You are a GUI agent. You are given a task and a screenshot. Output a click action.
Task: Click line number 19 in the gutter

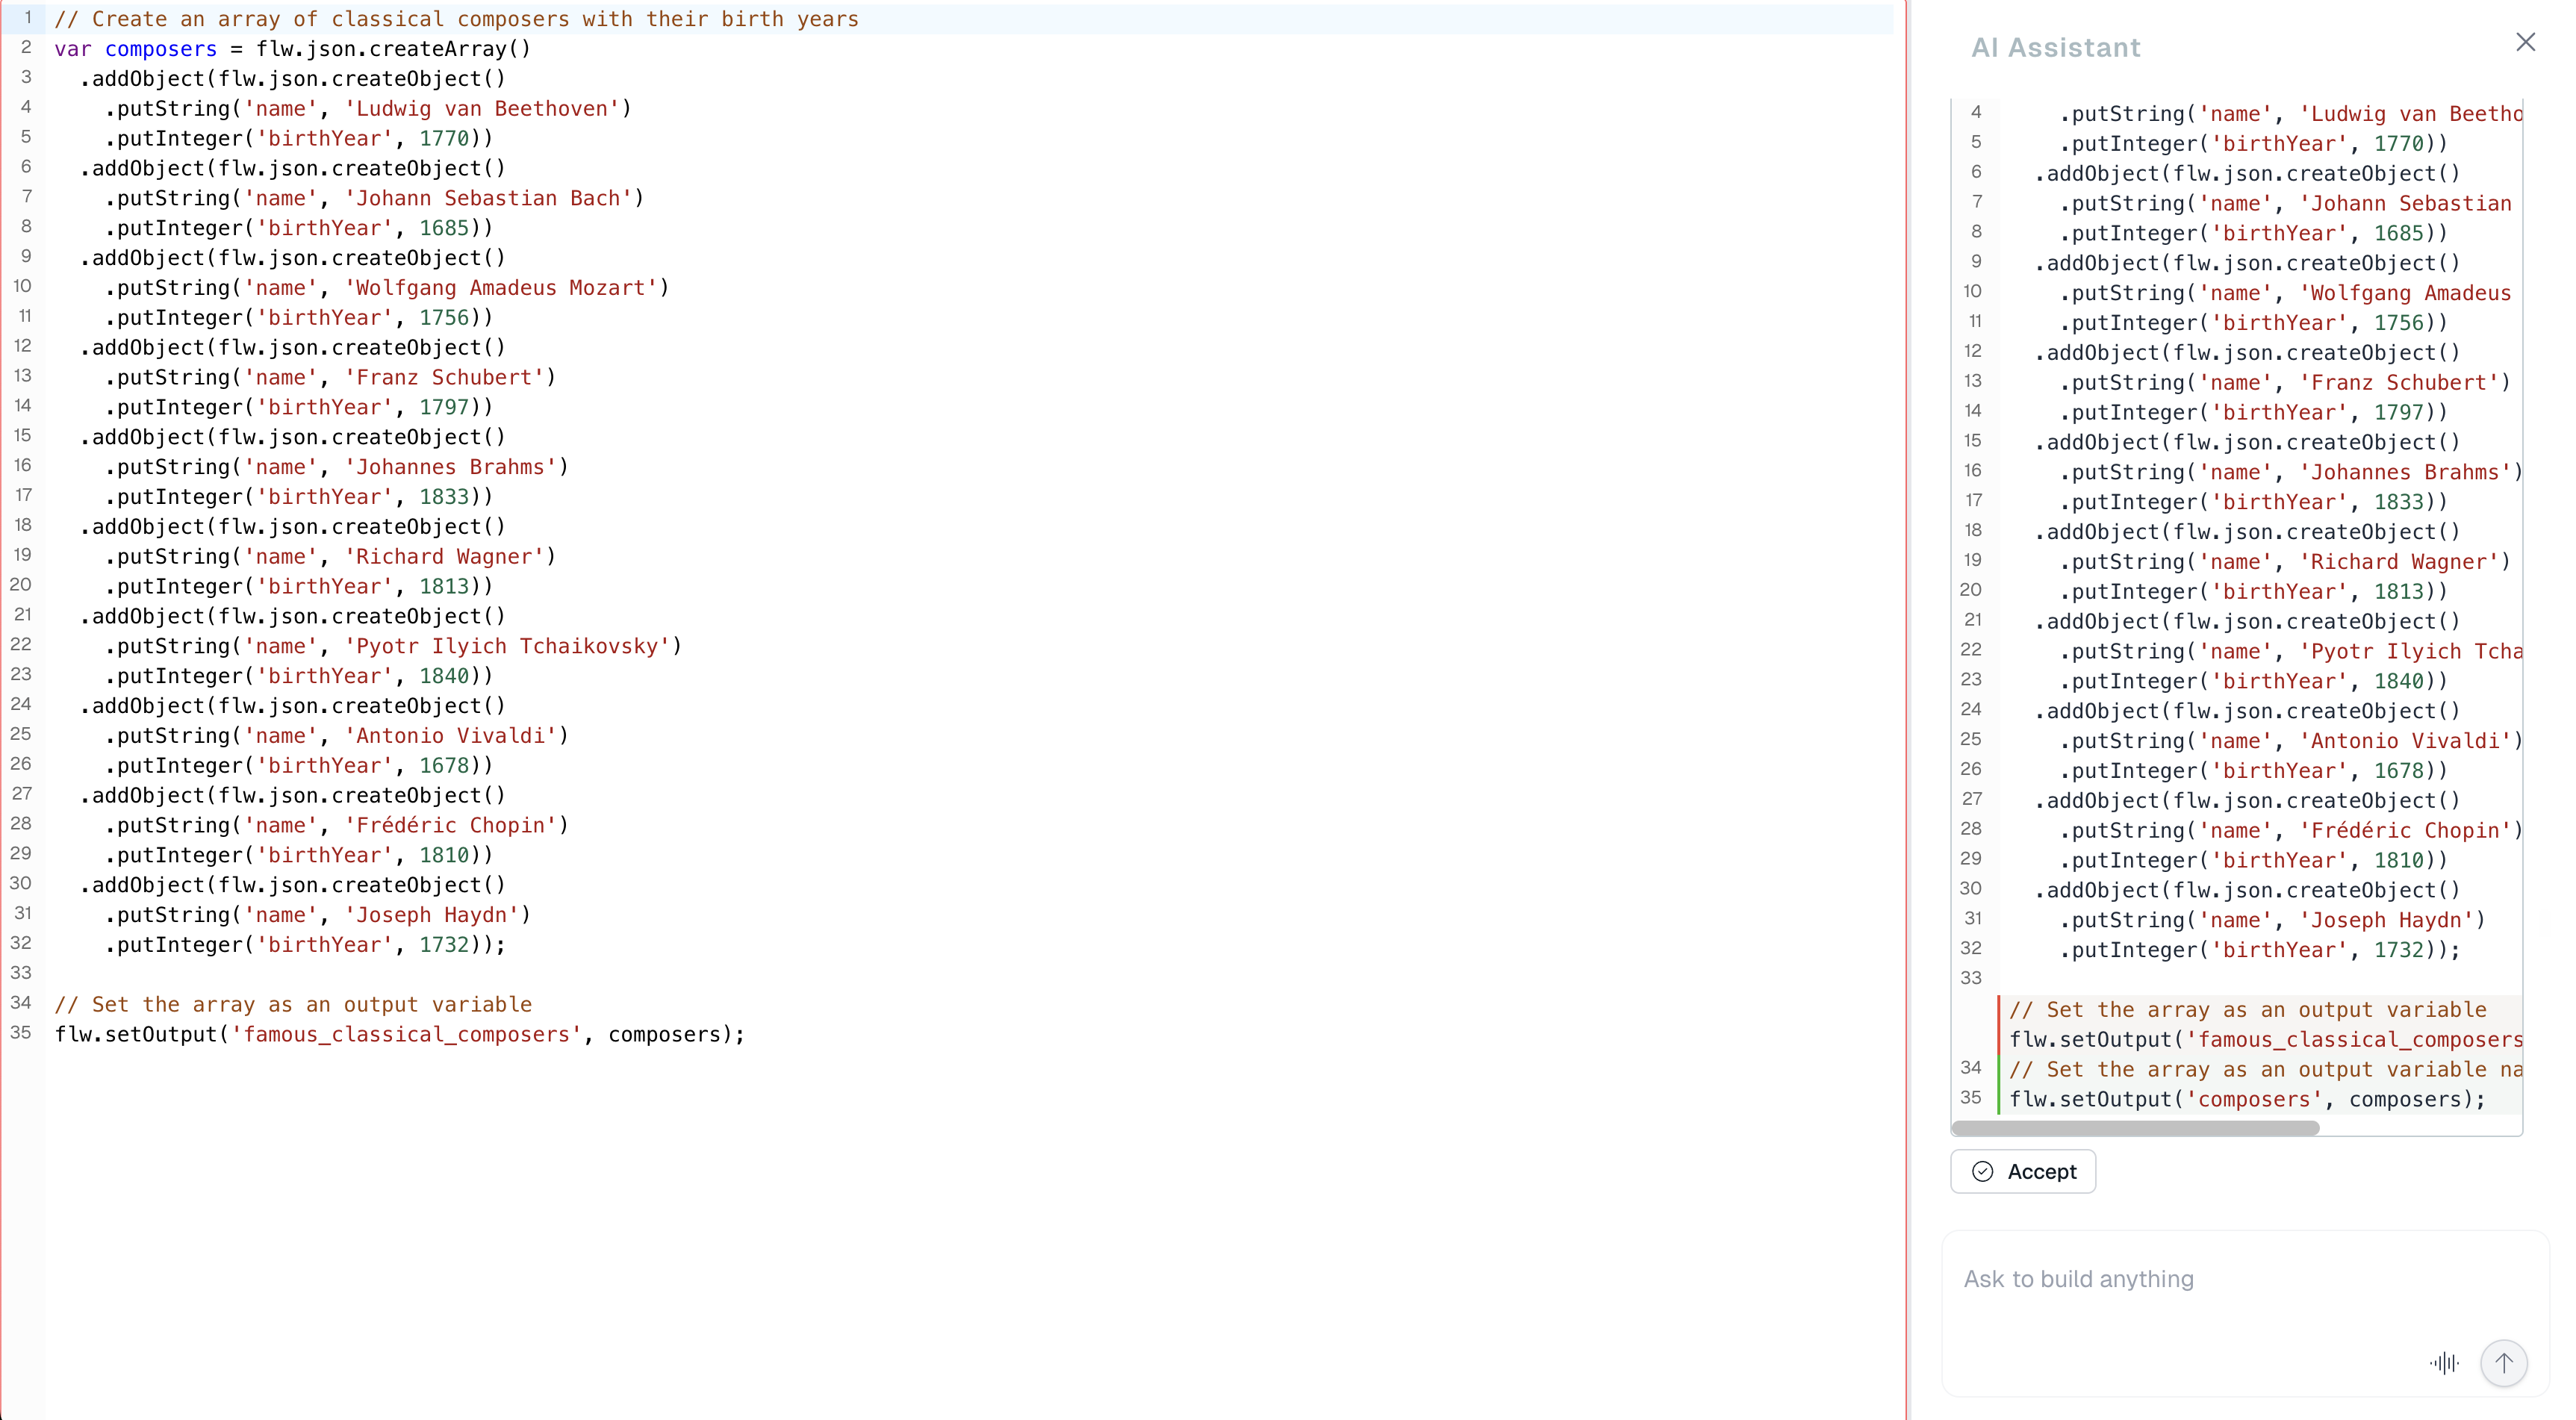click(x=21, y=555)
